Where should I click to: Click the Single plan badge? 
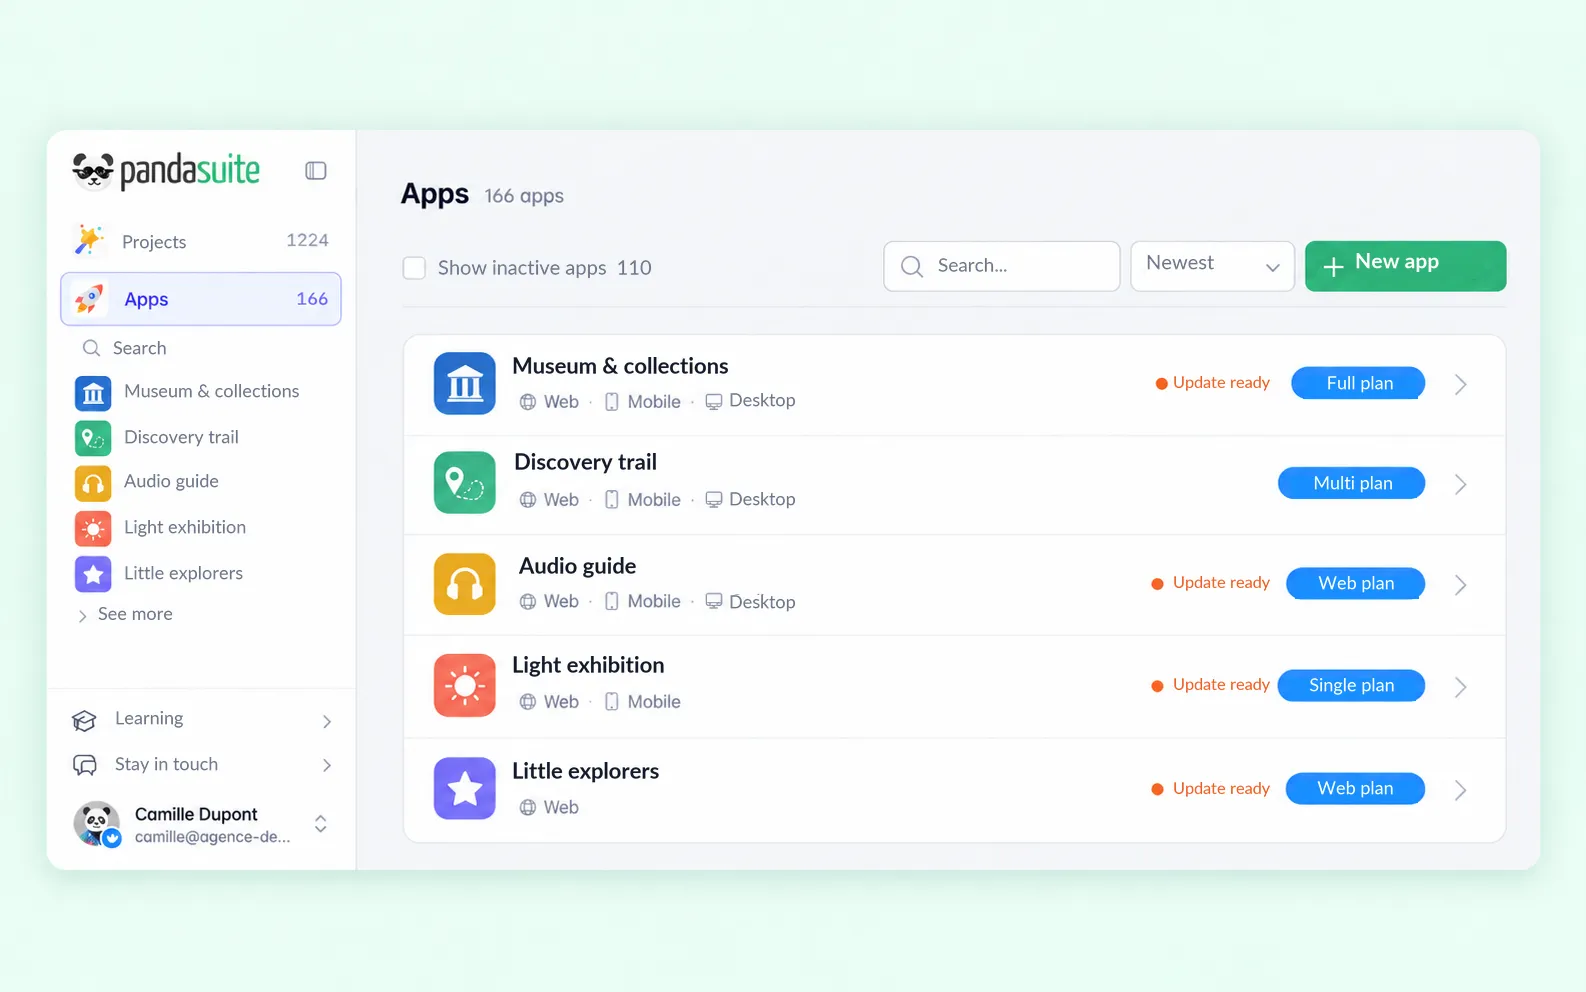pyautogui.click(x=1352, y=685)
